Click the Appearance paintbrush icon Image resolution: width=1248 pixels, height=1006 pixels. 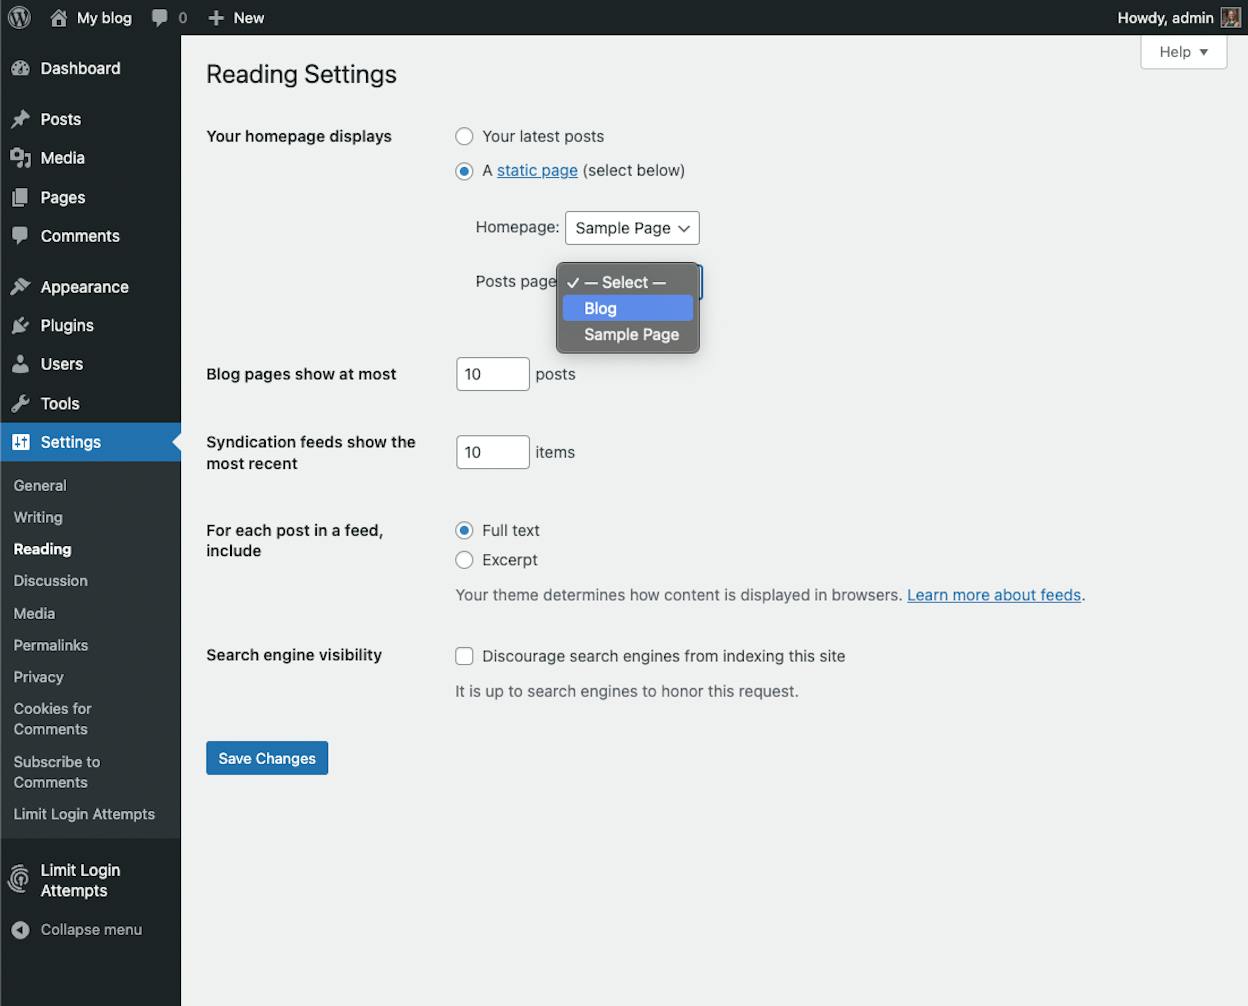pos(20,287)
